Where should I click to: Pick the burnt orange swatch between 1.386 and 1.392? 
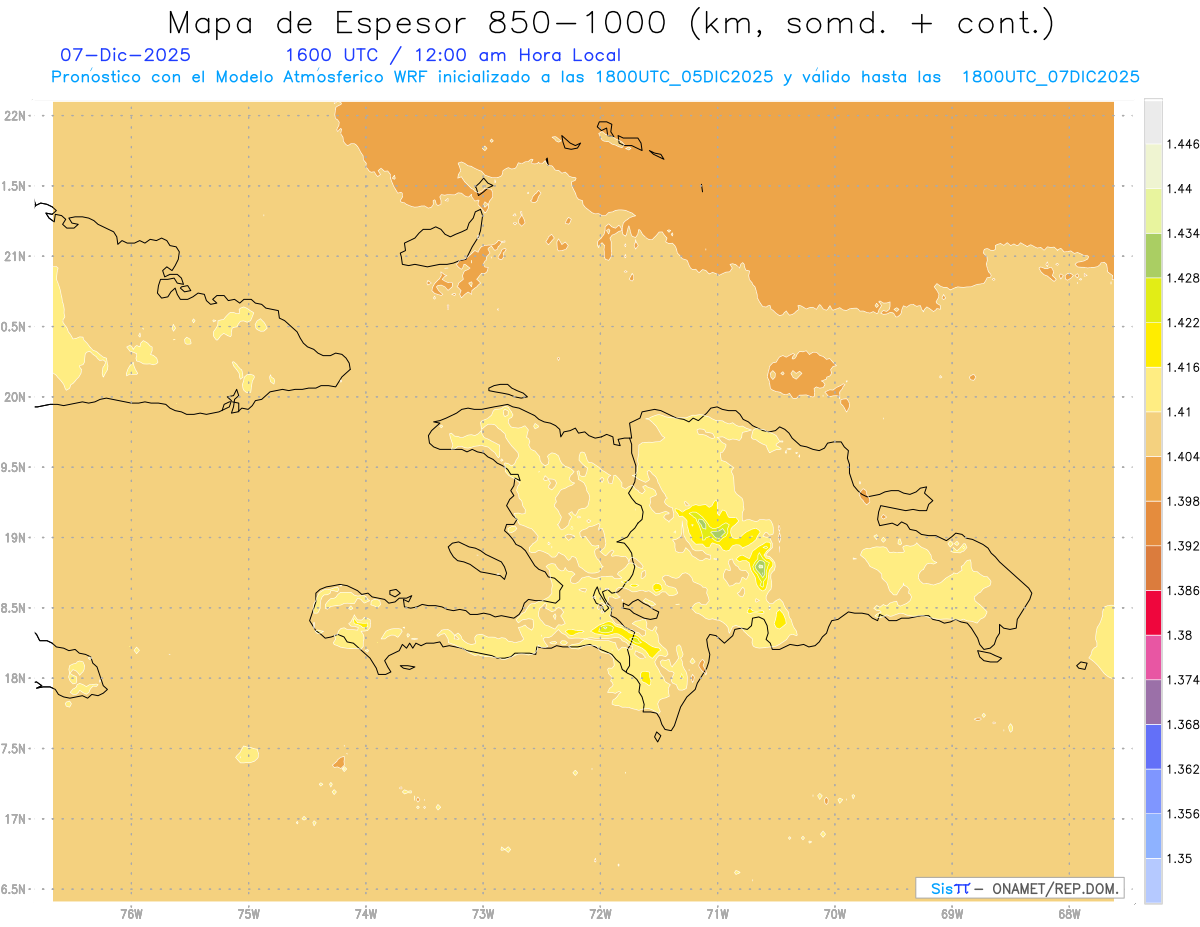click(1153, 568)
